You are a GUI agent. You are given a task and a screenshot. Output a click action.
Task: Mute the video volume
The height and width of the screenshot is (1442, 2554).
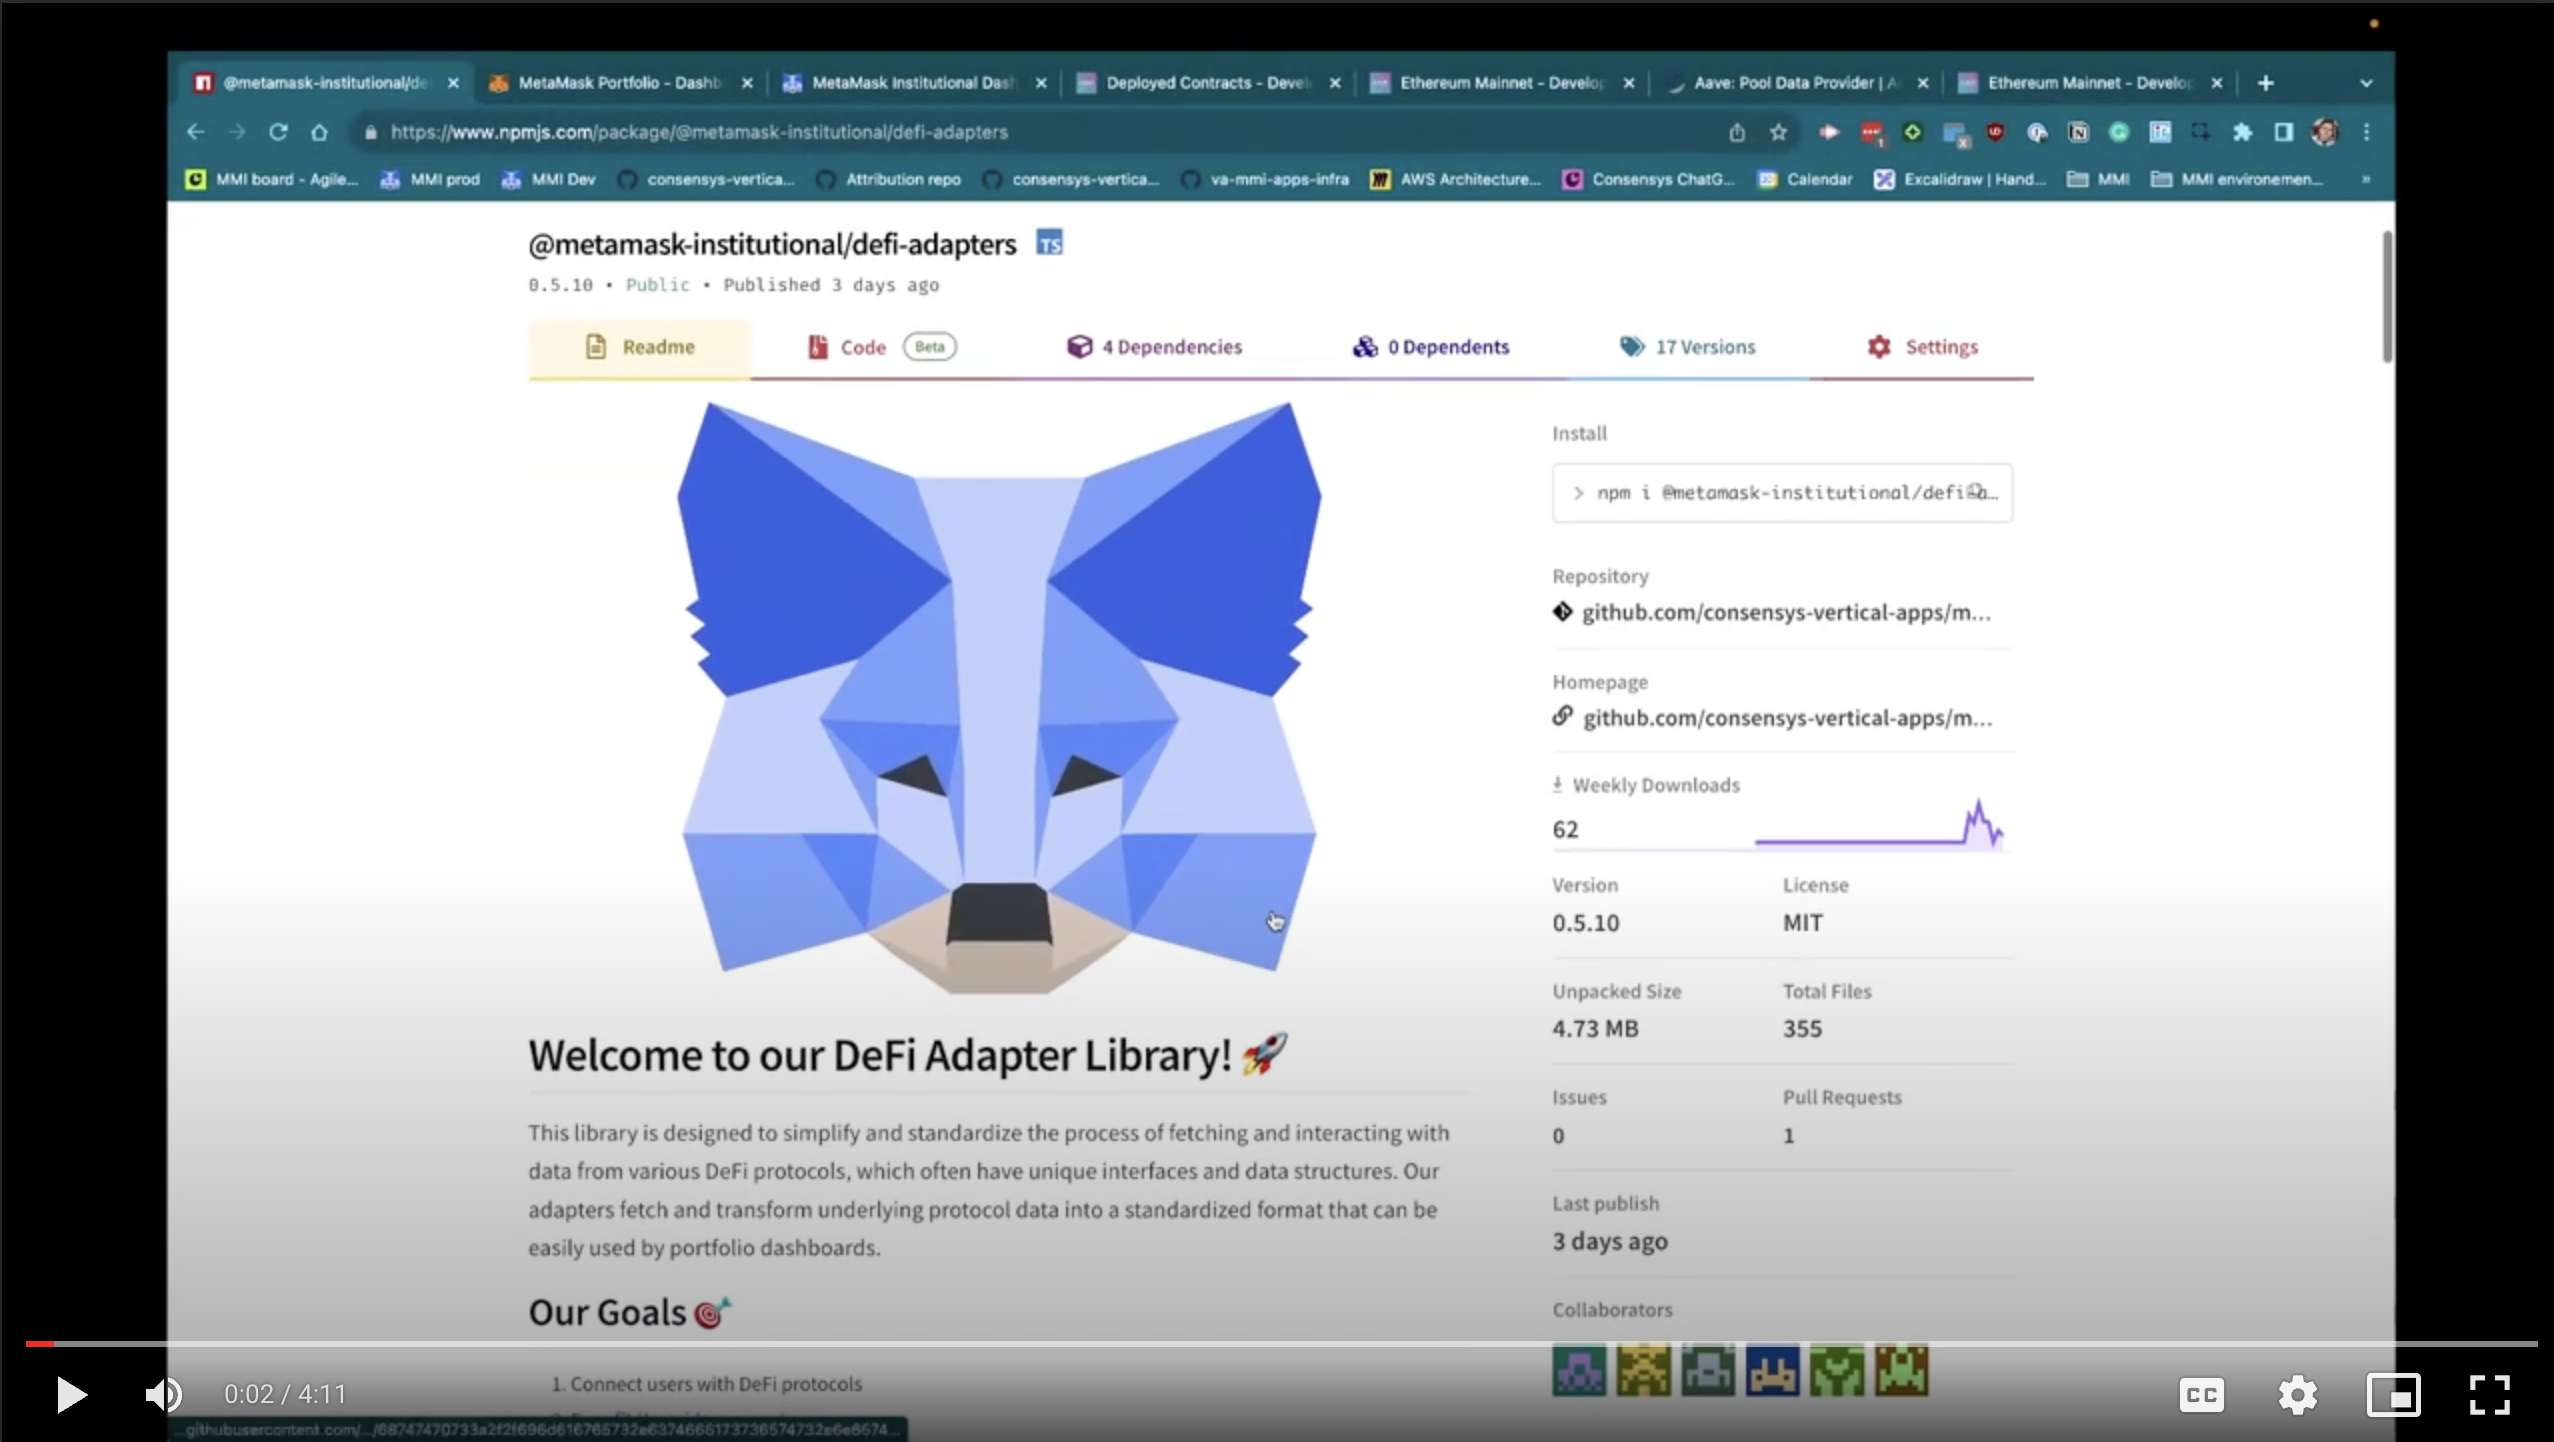163,1394
